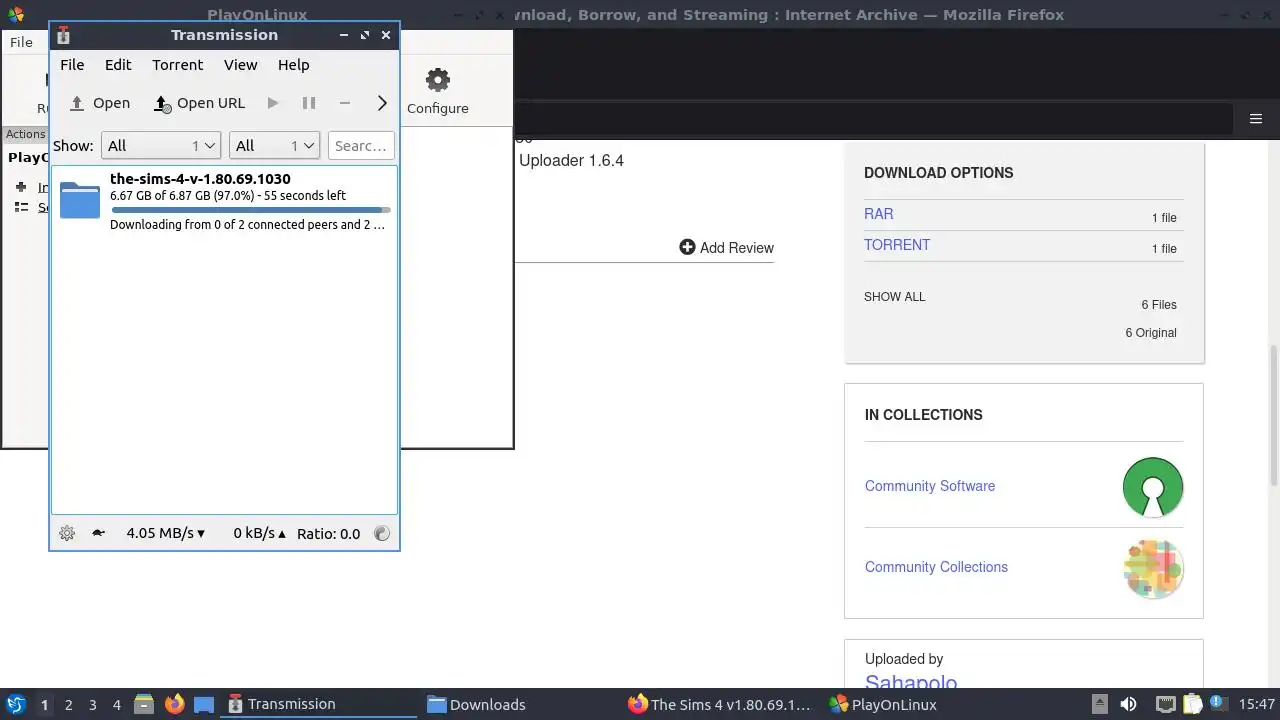Click the 4.05 MB/s download speed
1280x720 pixels.
coord(165,533)
